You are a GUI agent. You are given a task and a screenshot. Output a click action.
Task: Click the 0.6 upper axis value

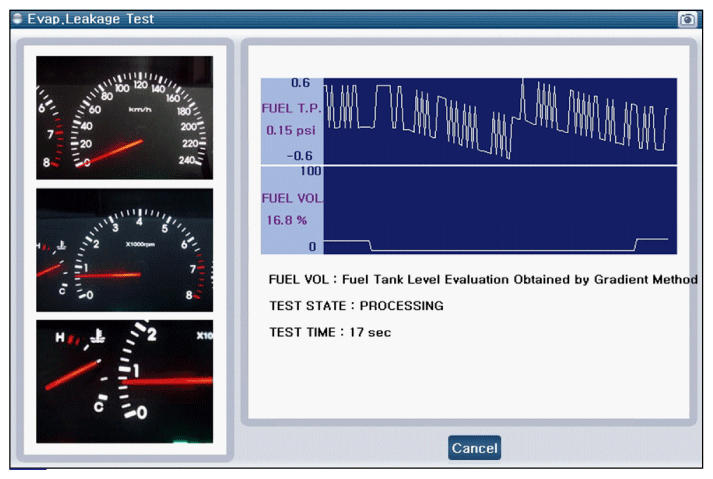click(x=301, y=84)
